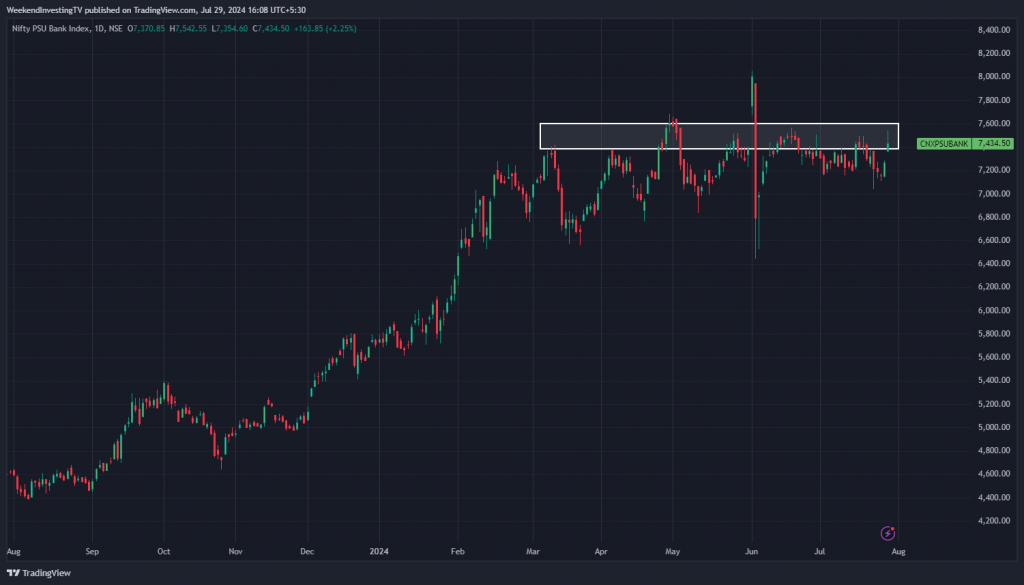Click the 1D interval in chart legend
1024x585 pixels.
98,28
